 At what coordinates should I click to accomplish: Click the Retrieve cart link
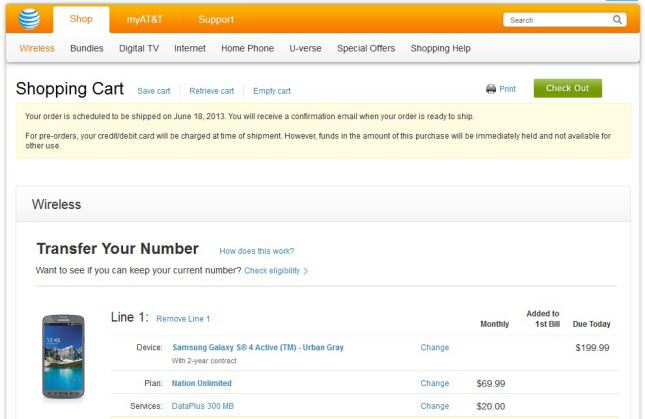click(x=211, y=91)
